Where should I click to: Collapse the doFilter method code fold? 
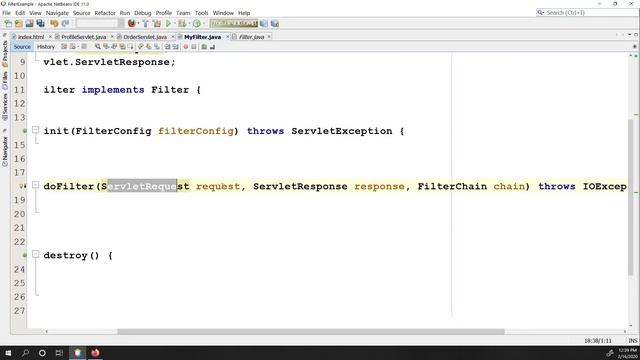click(x=36, y=185)
